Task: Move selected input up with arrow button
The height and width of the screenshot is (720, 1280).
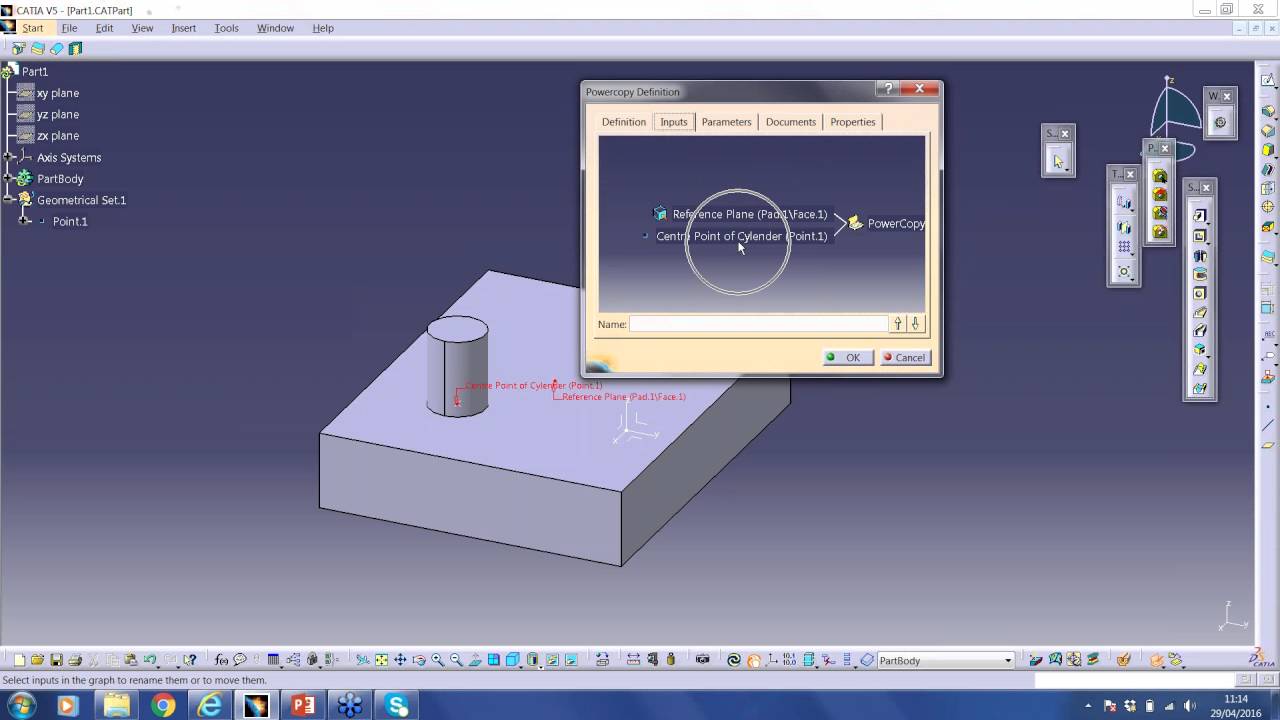Action: [x=898, y=324]
